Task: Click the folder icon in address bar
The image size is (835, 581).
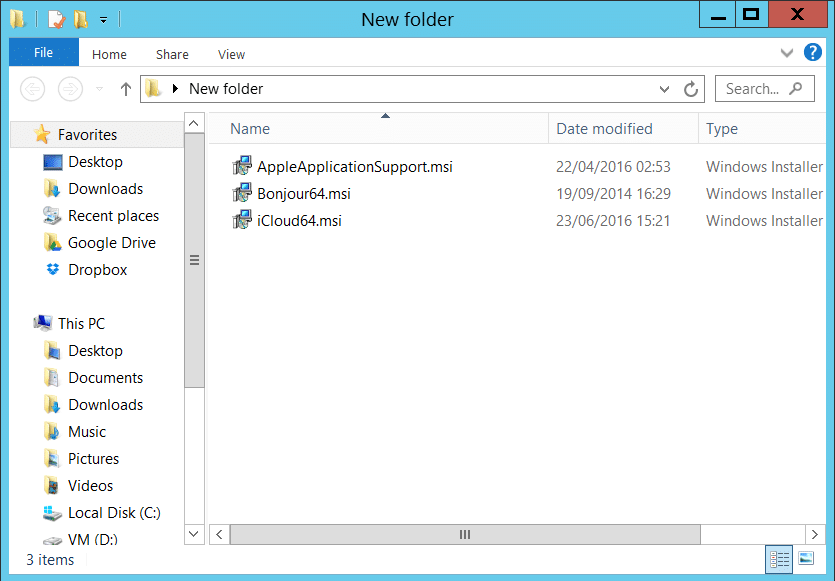Action: [x=153, y=88]
